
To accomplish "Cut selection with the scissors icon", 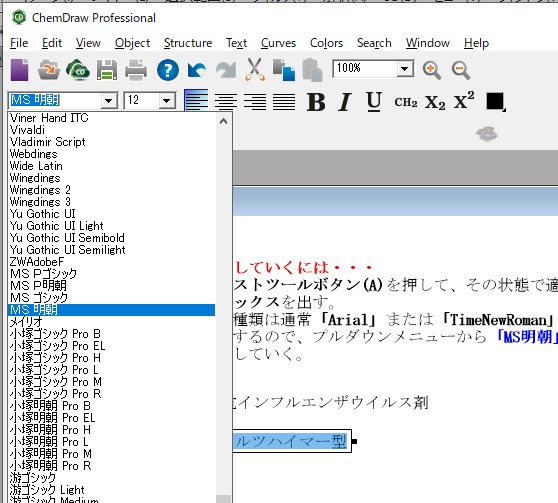I will pyautogui.click(x=255, y=70).
